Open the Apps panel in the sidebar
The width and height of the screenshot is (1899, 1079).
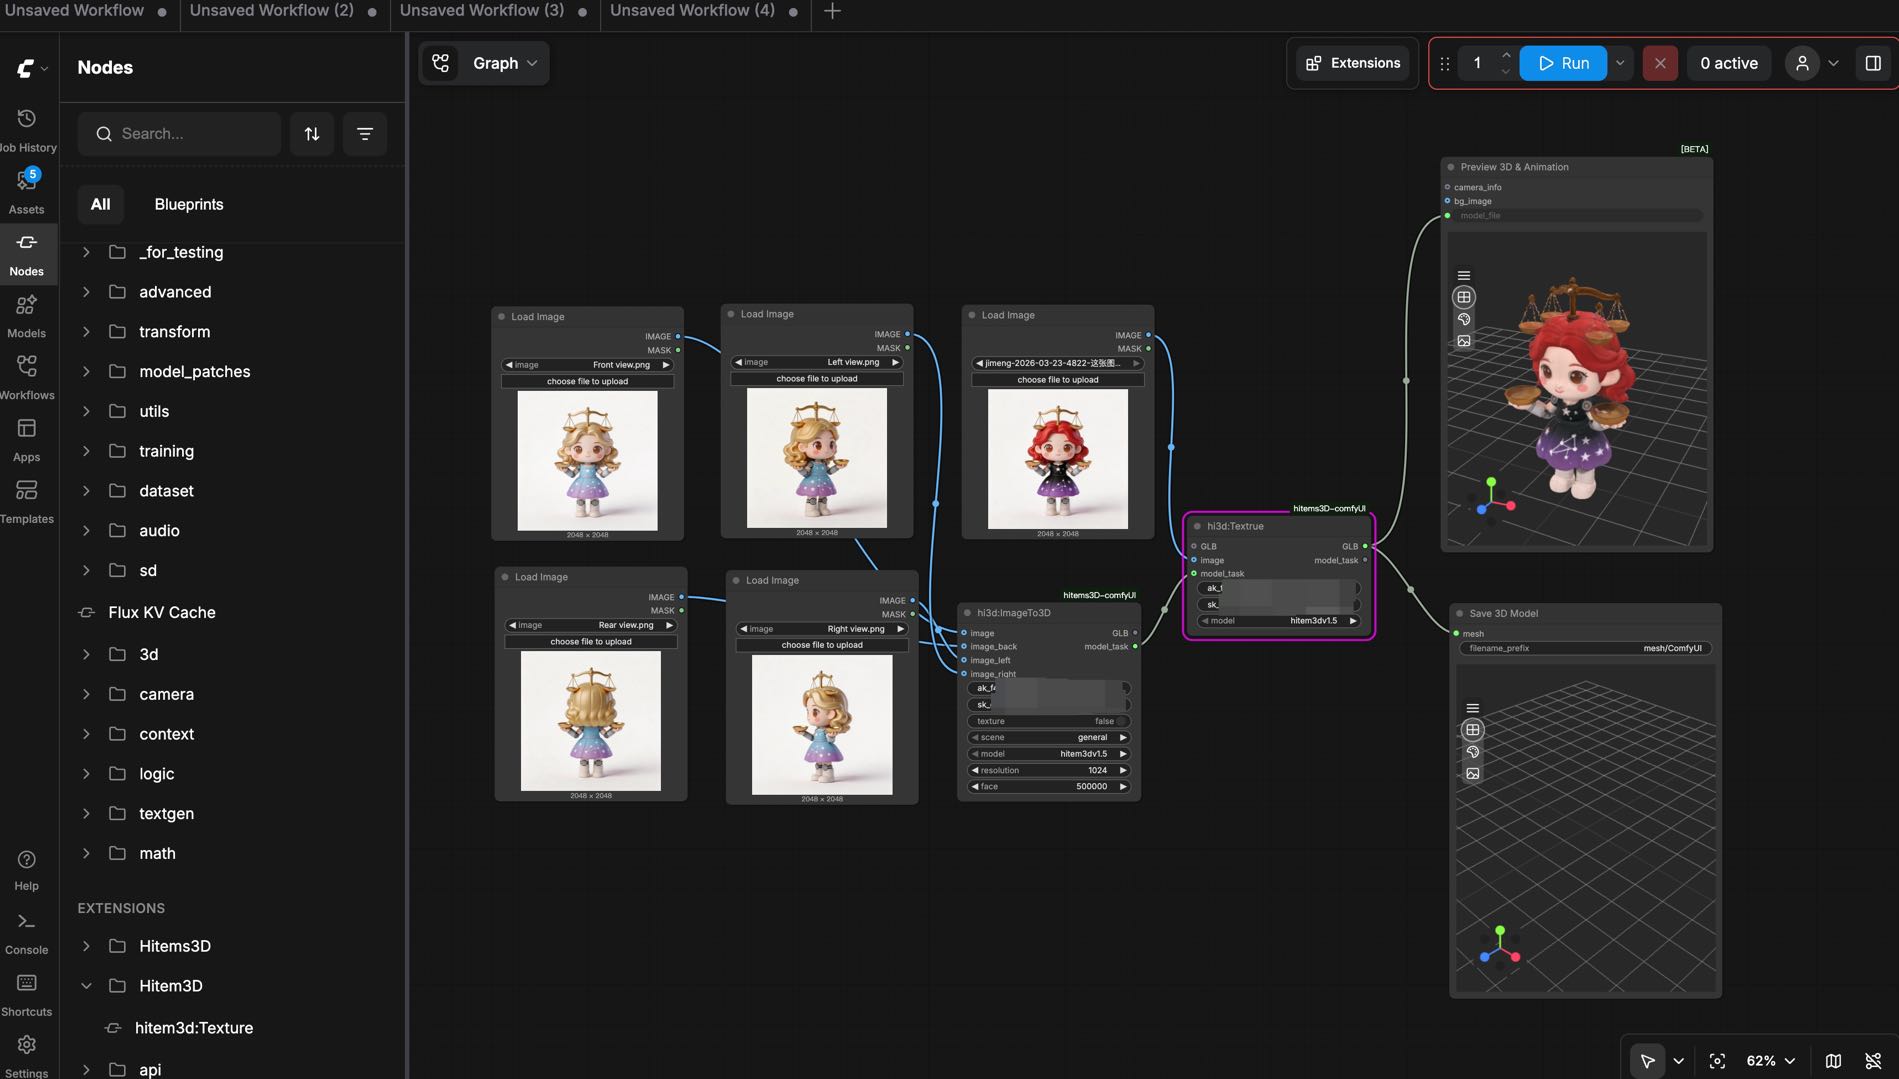pyautogui.click(x=26, y=436)
